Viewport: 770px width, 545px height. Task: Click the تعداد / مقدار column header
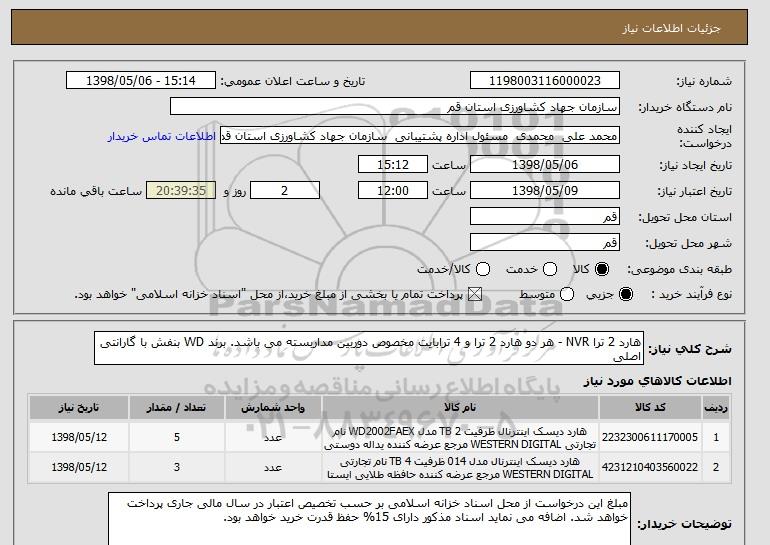click(x=177, y=408)
